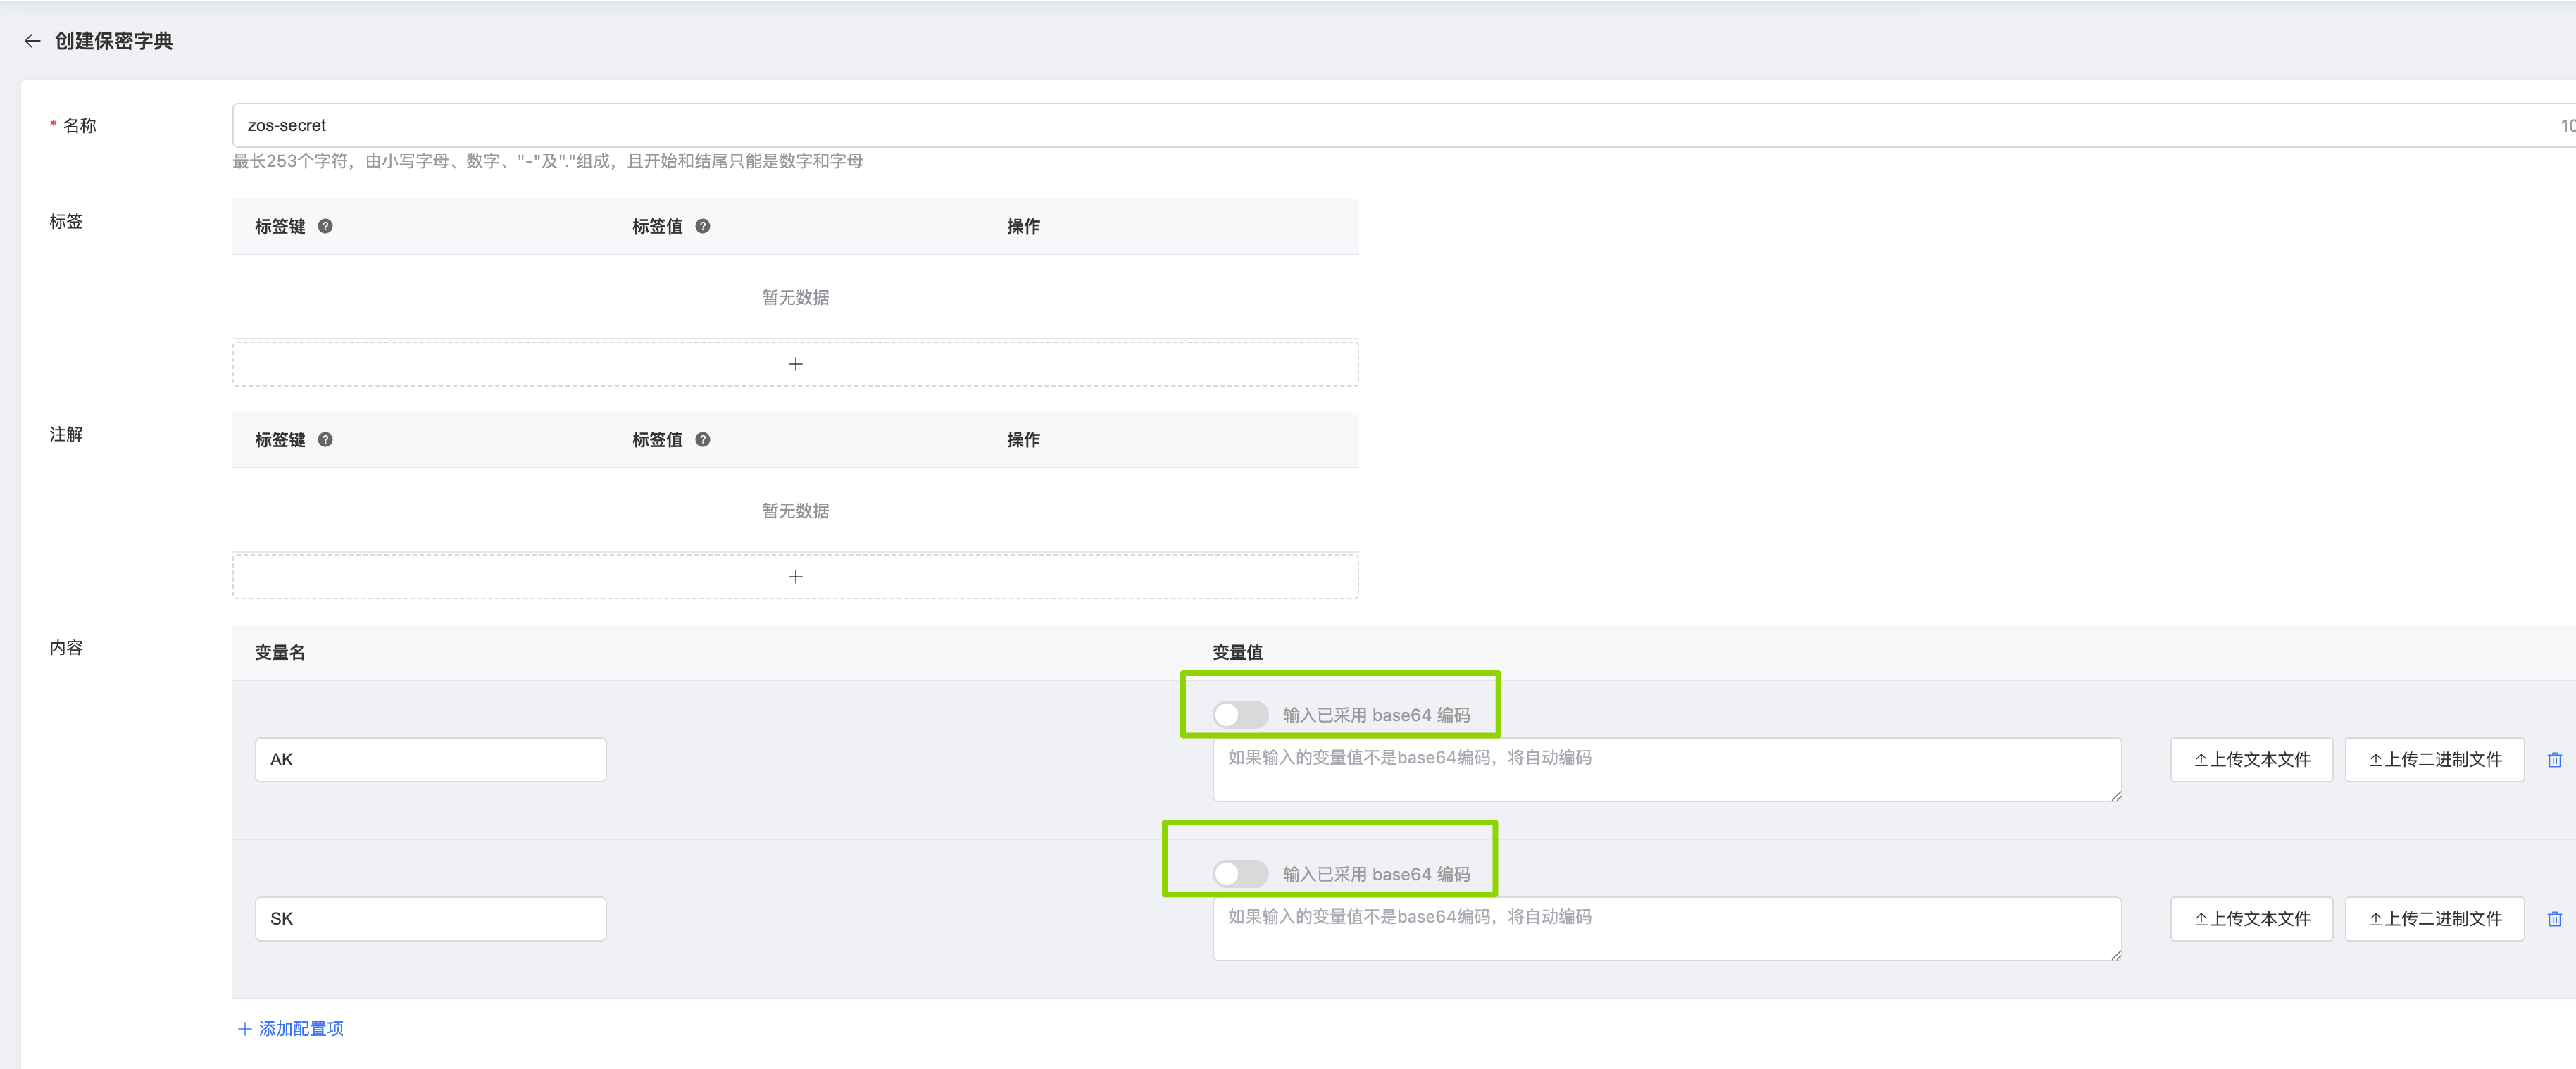Delete the SK variable row with trash icon
Viewport: 2576px width, 1069px height.
(x=2554, y=919)
